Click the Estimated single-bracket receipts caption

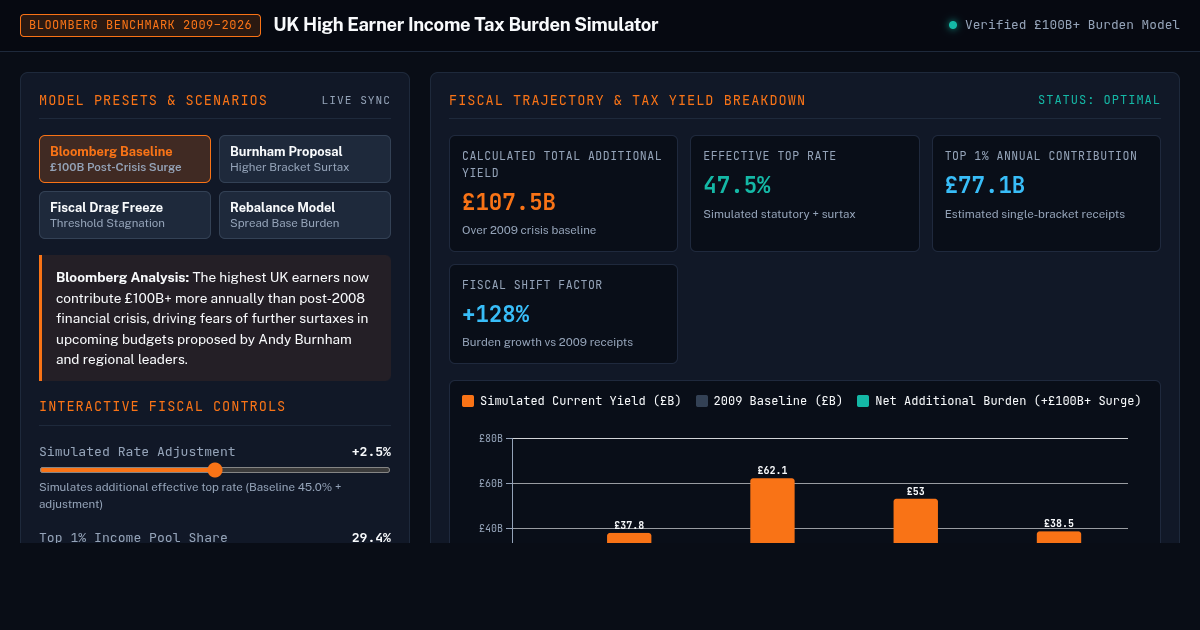pyautogui.click(x=1035, y=214)
